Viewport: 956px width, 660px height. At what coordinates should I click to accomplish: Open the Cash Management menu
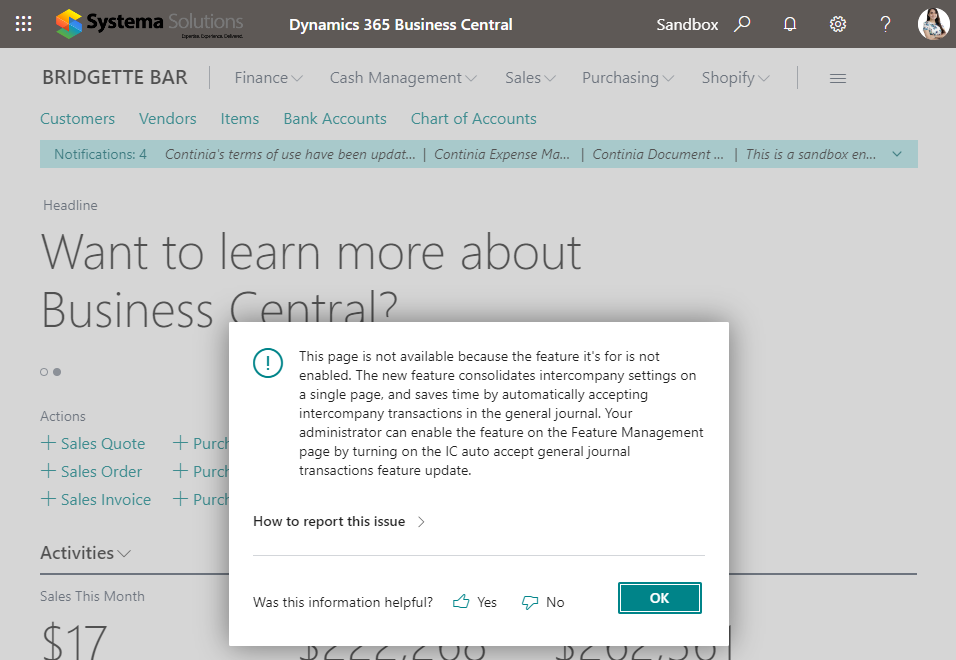(403, 78)
